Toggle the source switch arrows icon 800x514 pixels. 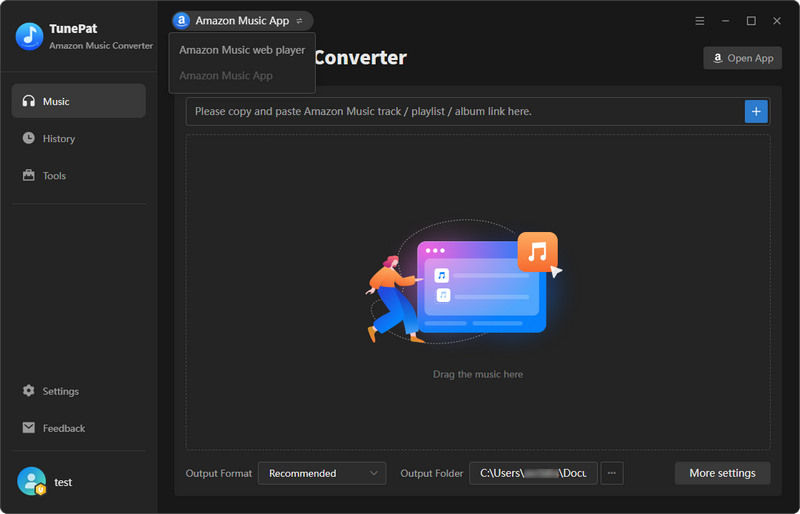pos(299,21)
